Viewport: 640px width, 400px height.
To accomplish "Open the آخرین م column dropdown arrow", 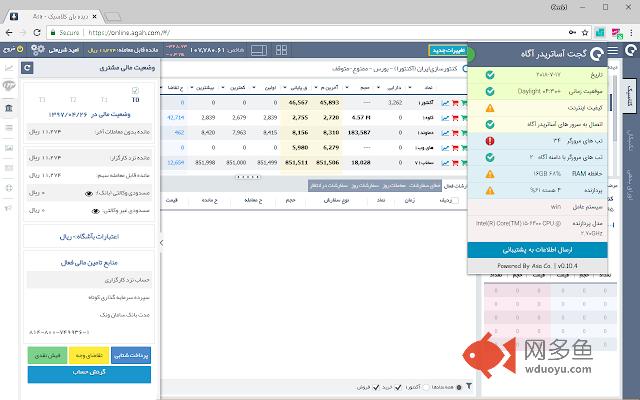I will click(316, 87).
